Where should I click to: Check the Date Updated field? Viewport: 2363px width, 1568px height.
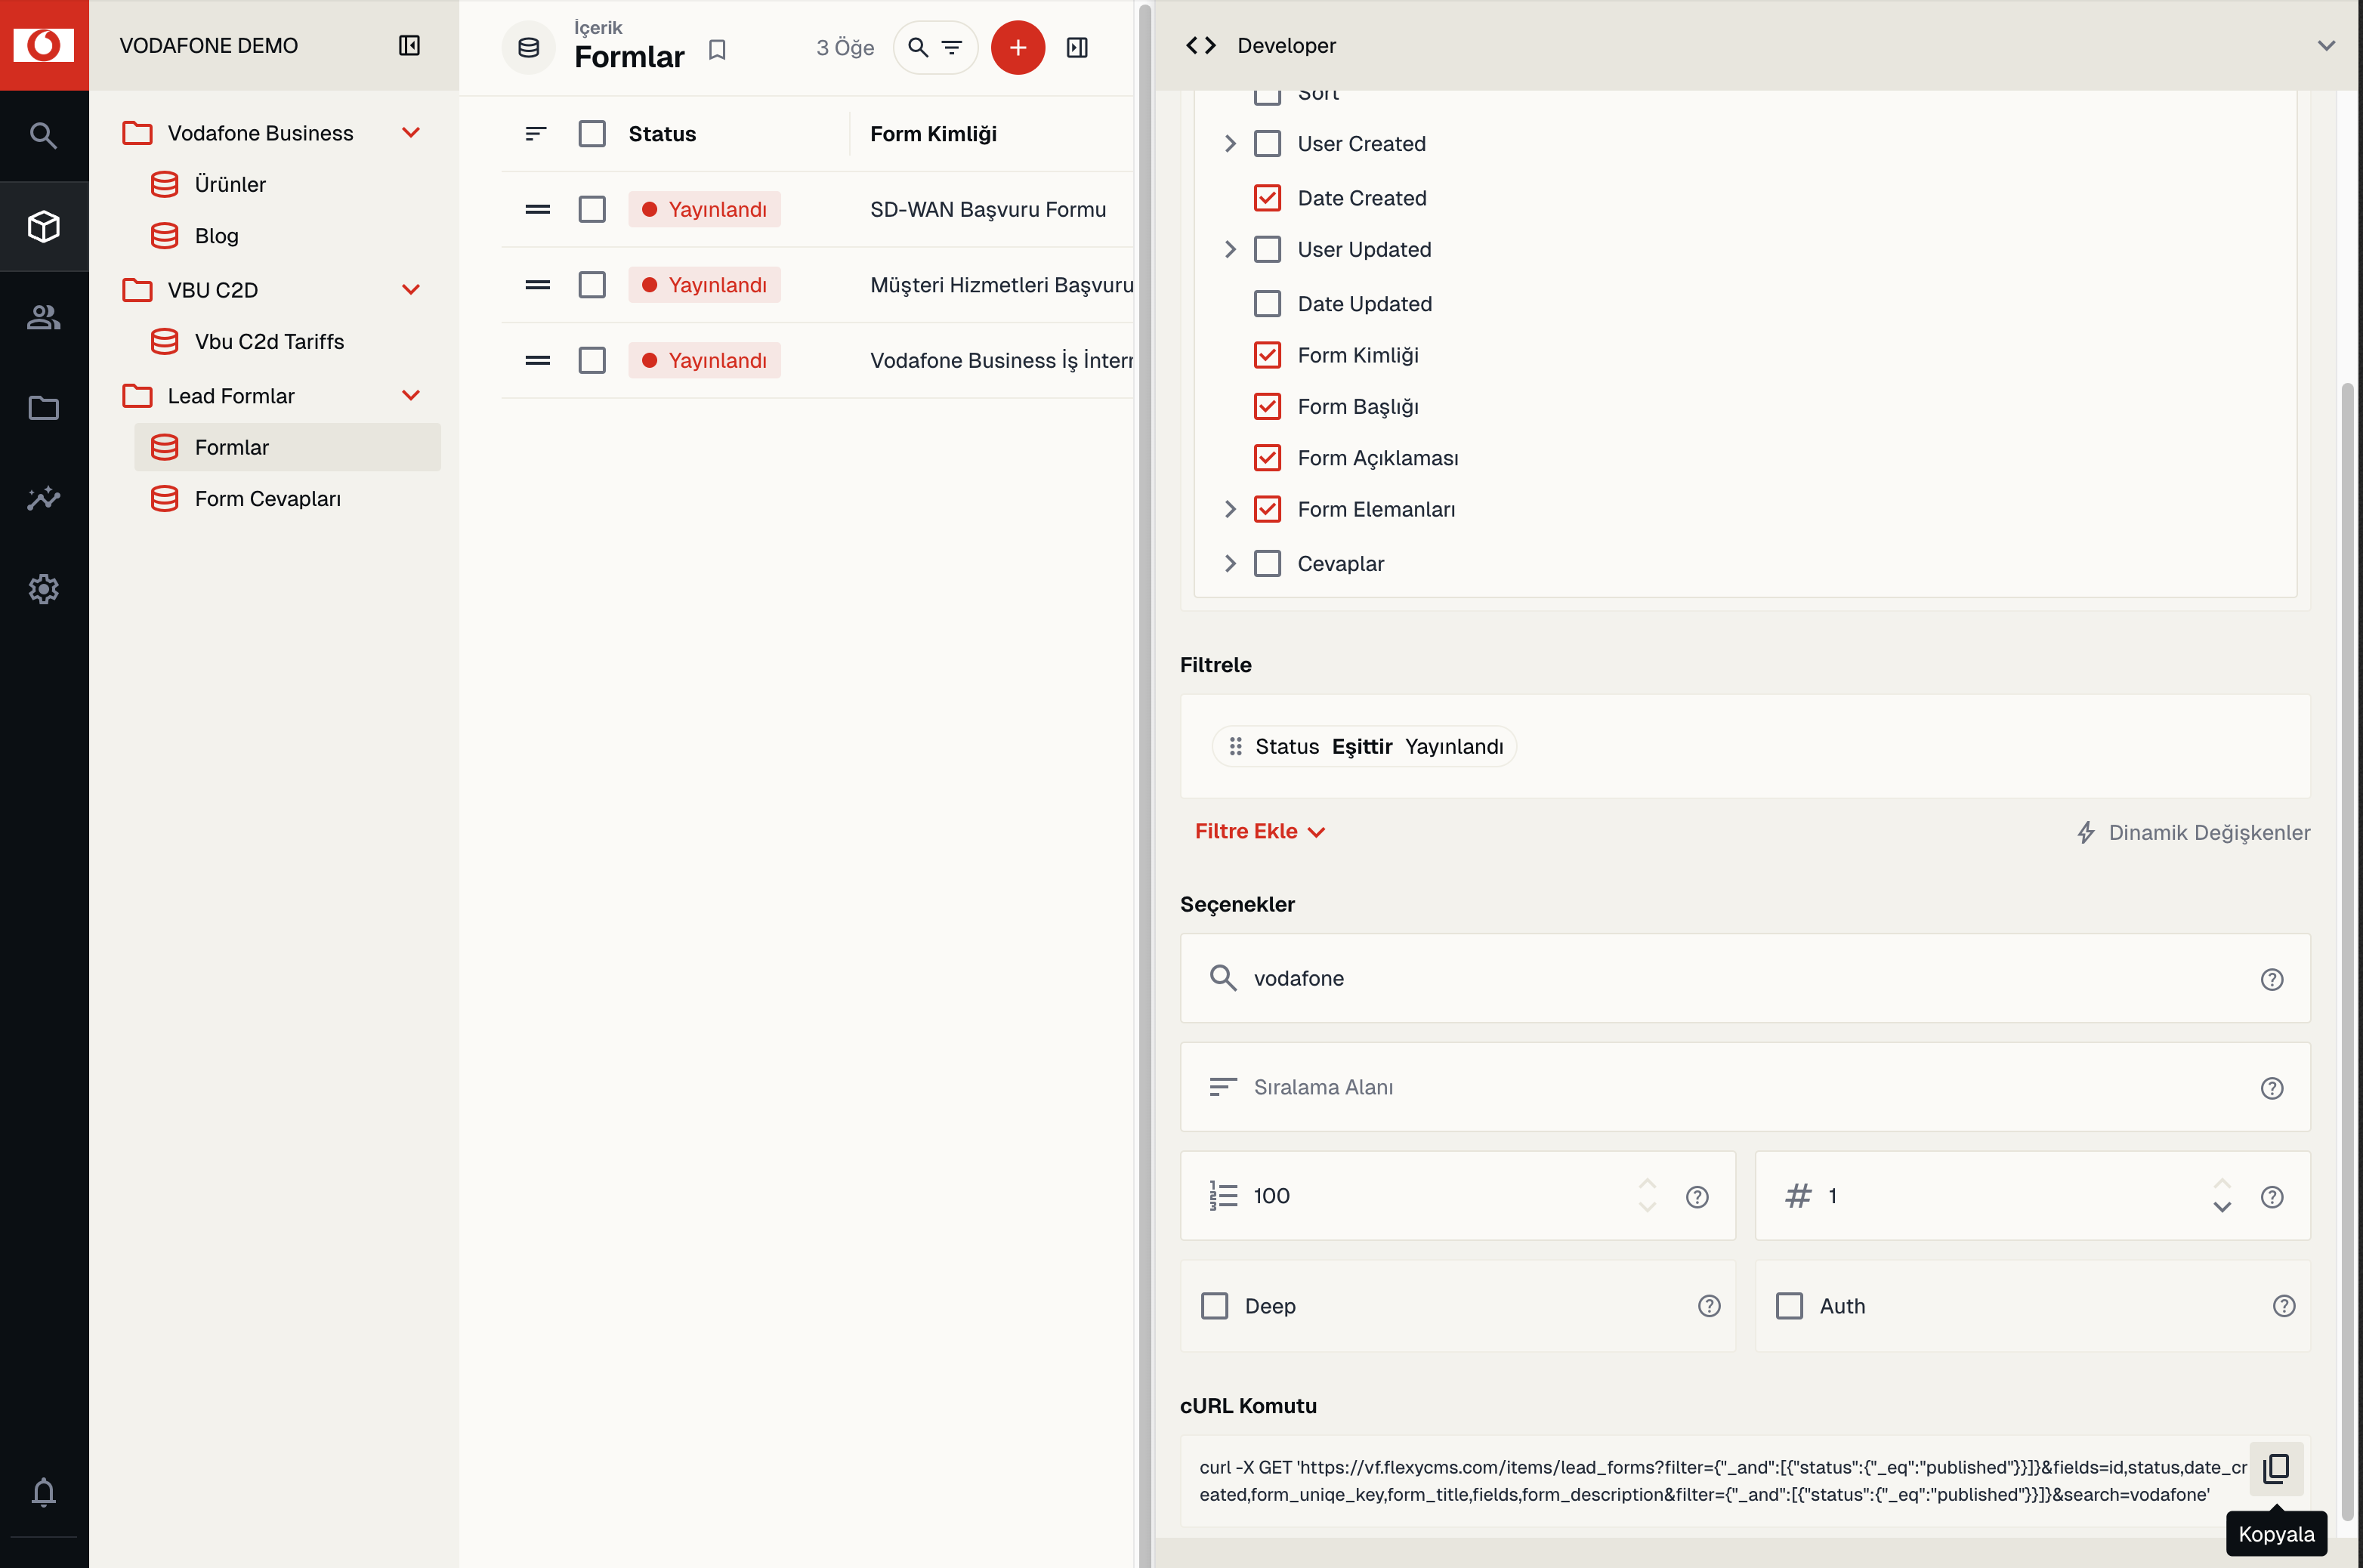(1267, 303)
